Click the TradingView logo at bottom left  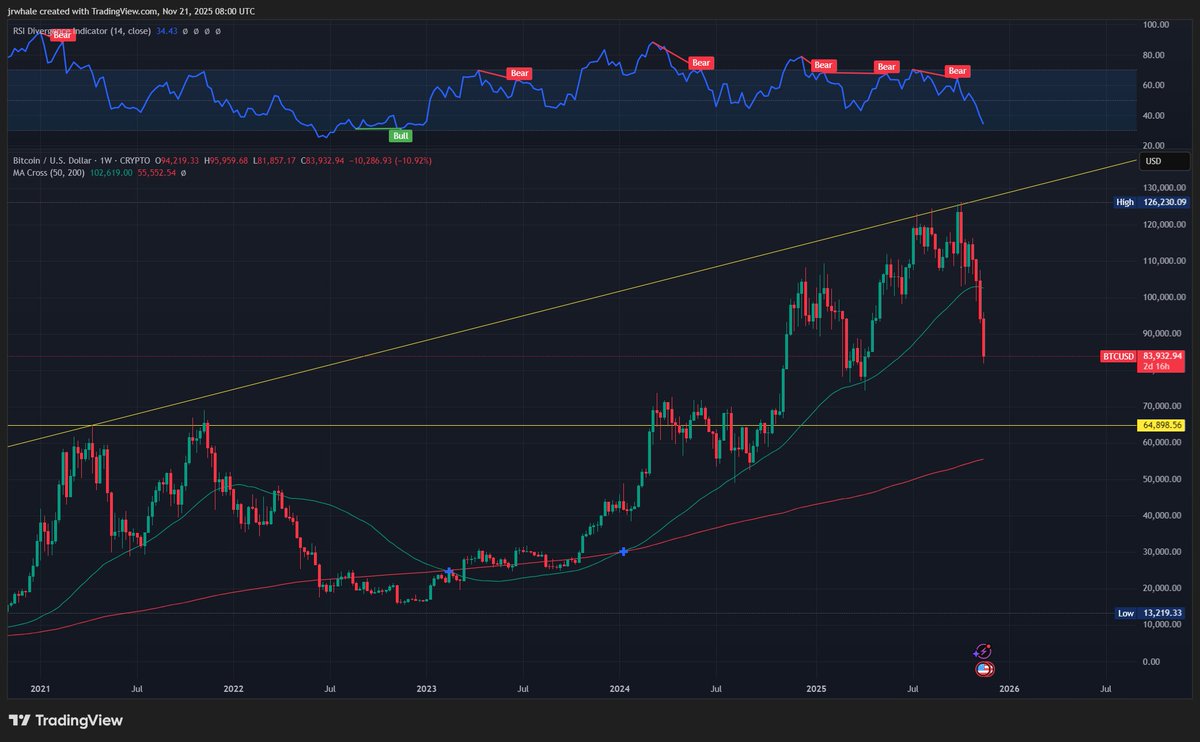65,720
